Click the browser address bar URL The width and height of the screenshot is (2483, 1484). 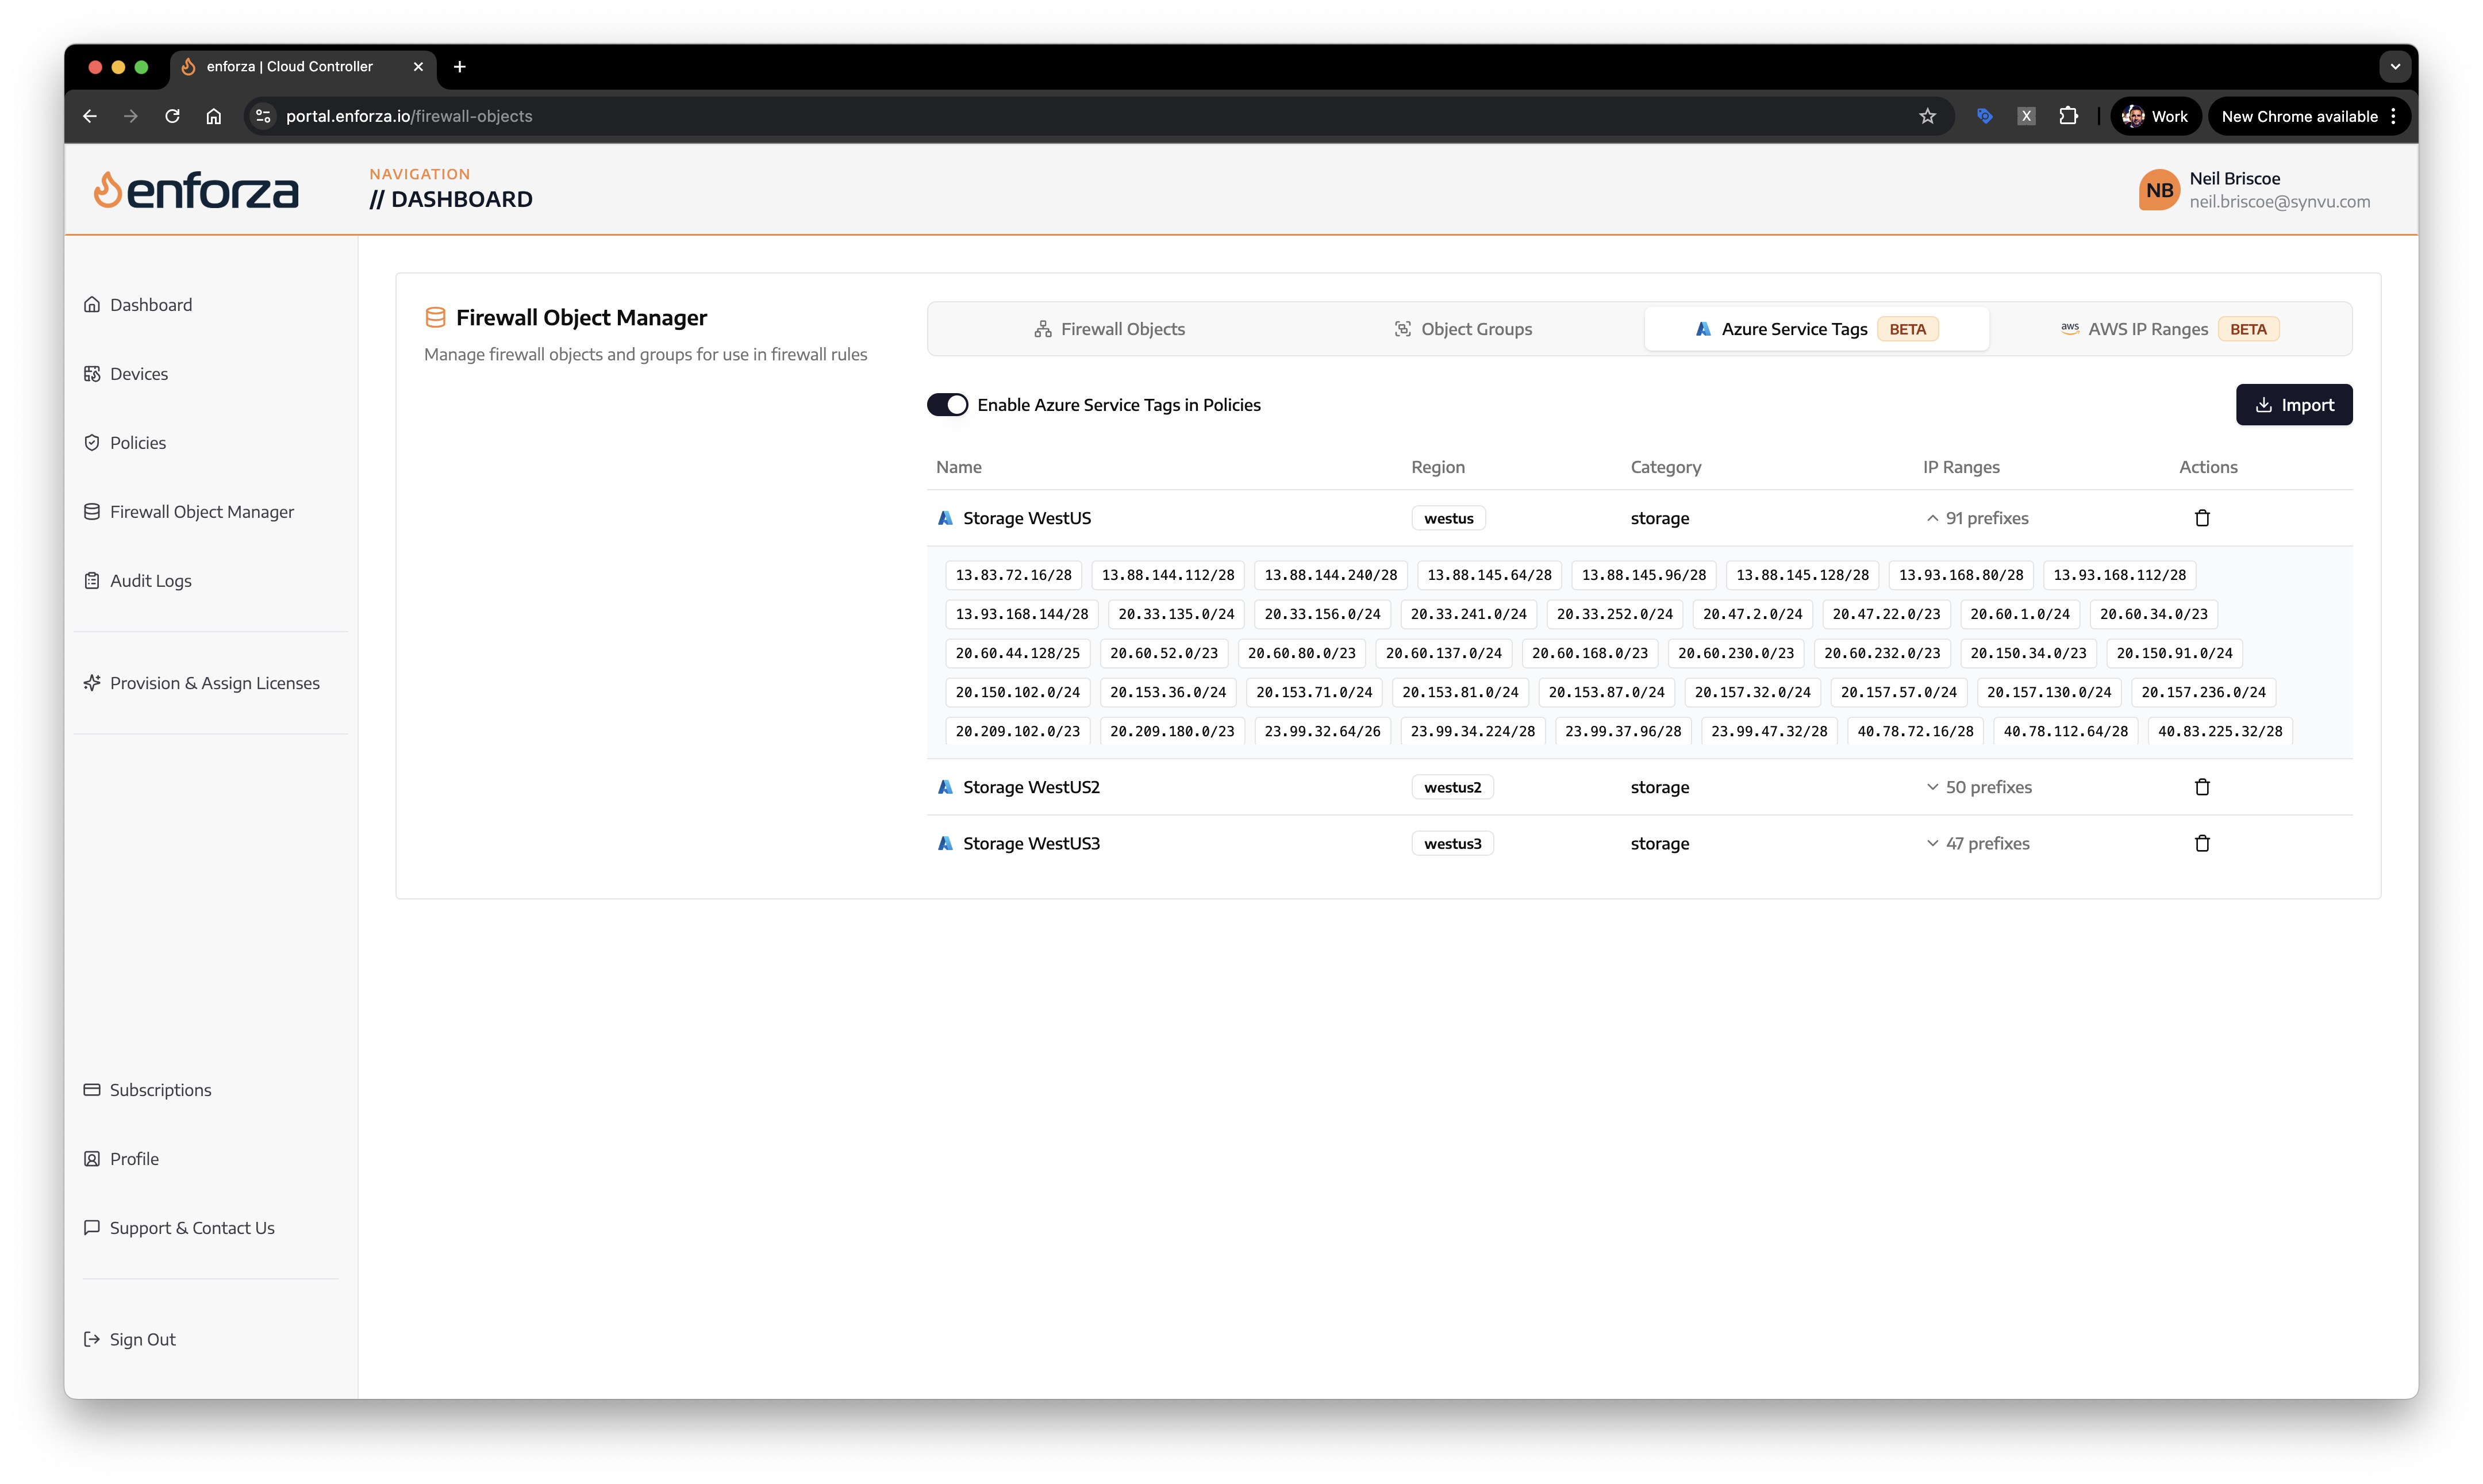coord(408,116)
